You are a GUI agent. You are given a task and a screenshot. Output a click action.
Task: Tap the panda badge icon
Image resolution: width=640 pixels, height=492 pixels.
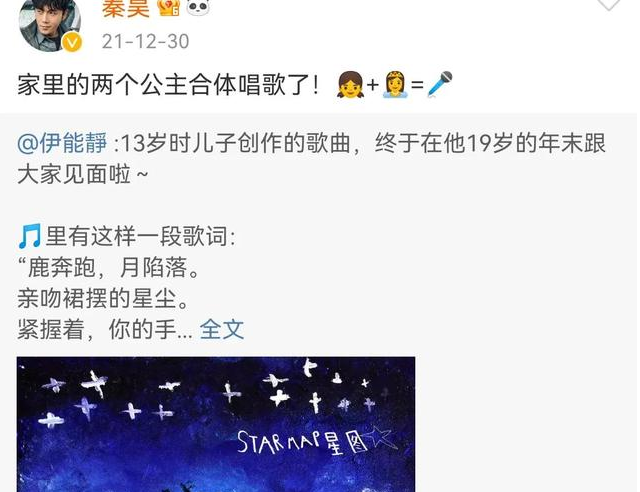198,8
